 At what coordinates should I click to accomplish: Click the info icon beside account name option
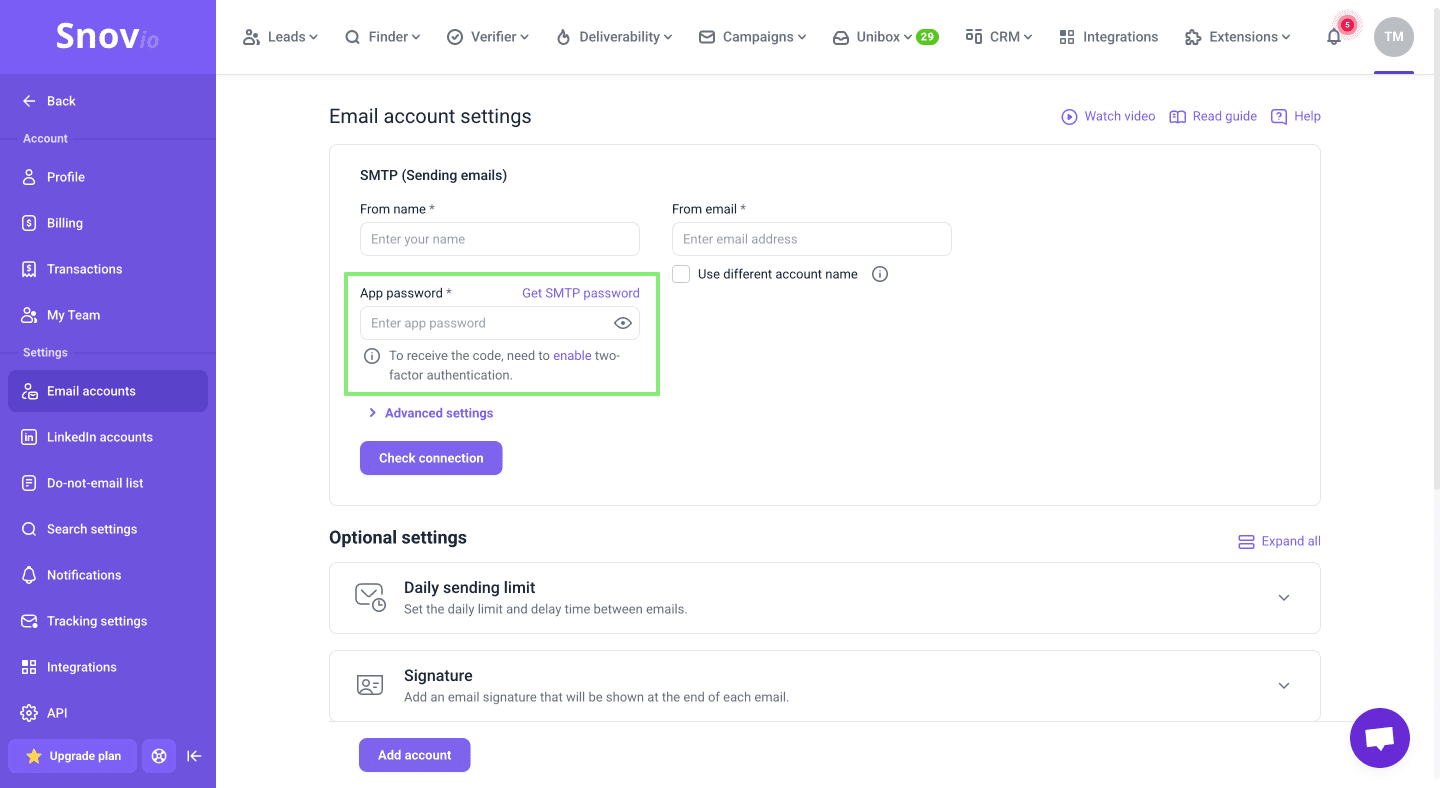(x=880, y=274)
